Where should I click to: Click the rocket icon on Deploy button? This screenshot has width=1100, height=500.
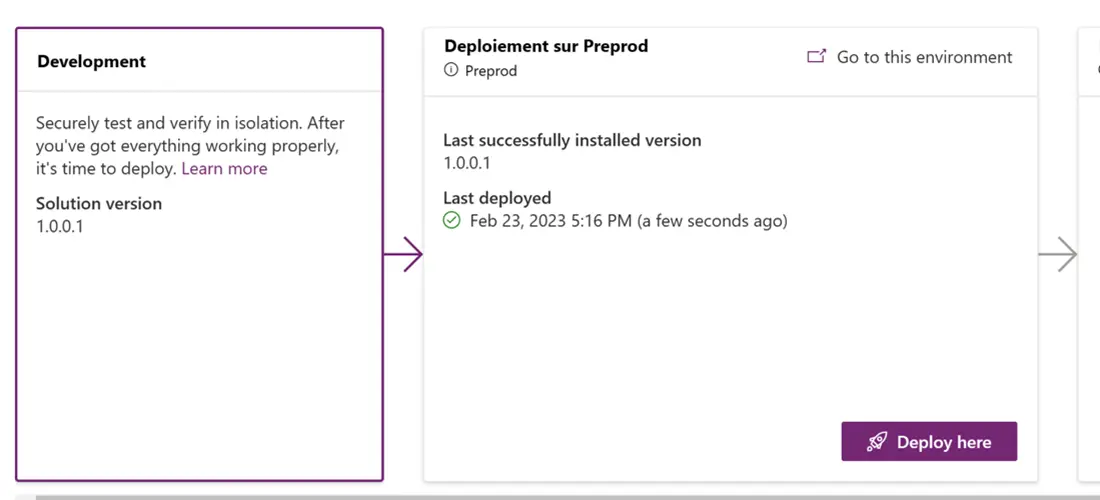pyautogui.click(x=876, y=442)
